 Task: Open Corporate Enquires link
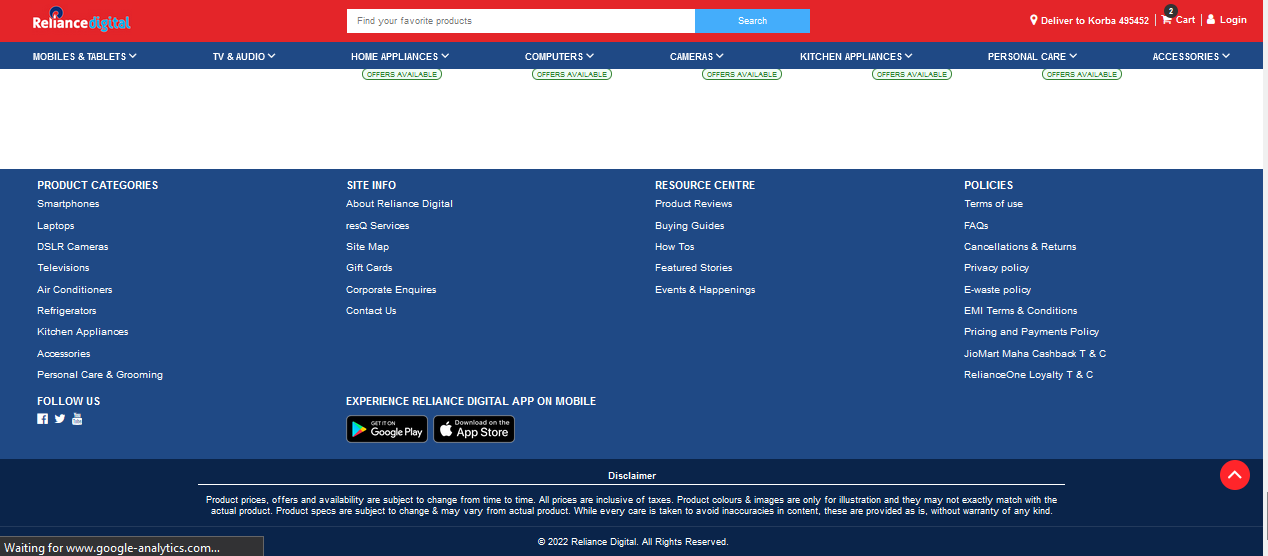click(391, 290)
